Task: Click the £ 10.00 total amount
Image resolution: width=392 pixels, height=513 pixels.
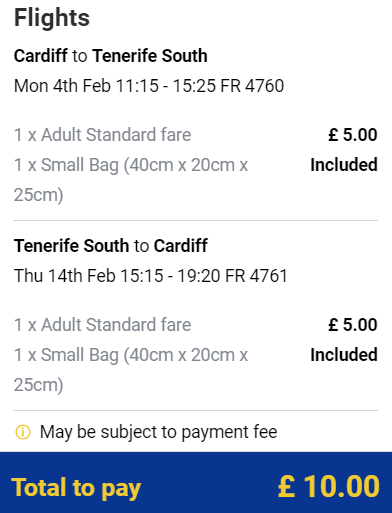Action: tap(329, 487)
